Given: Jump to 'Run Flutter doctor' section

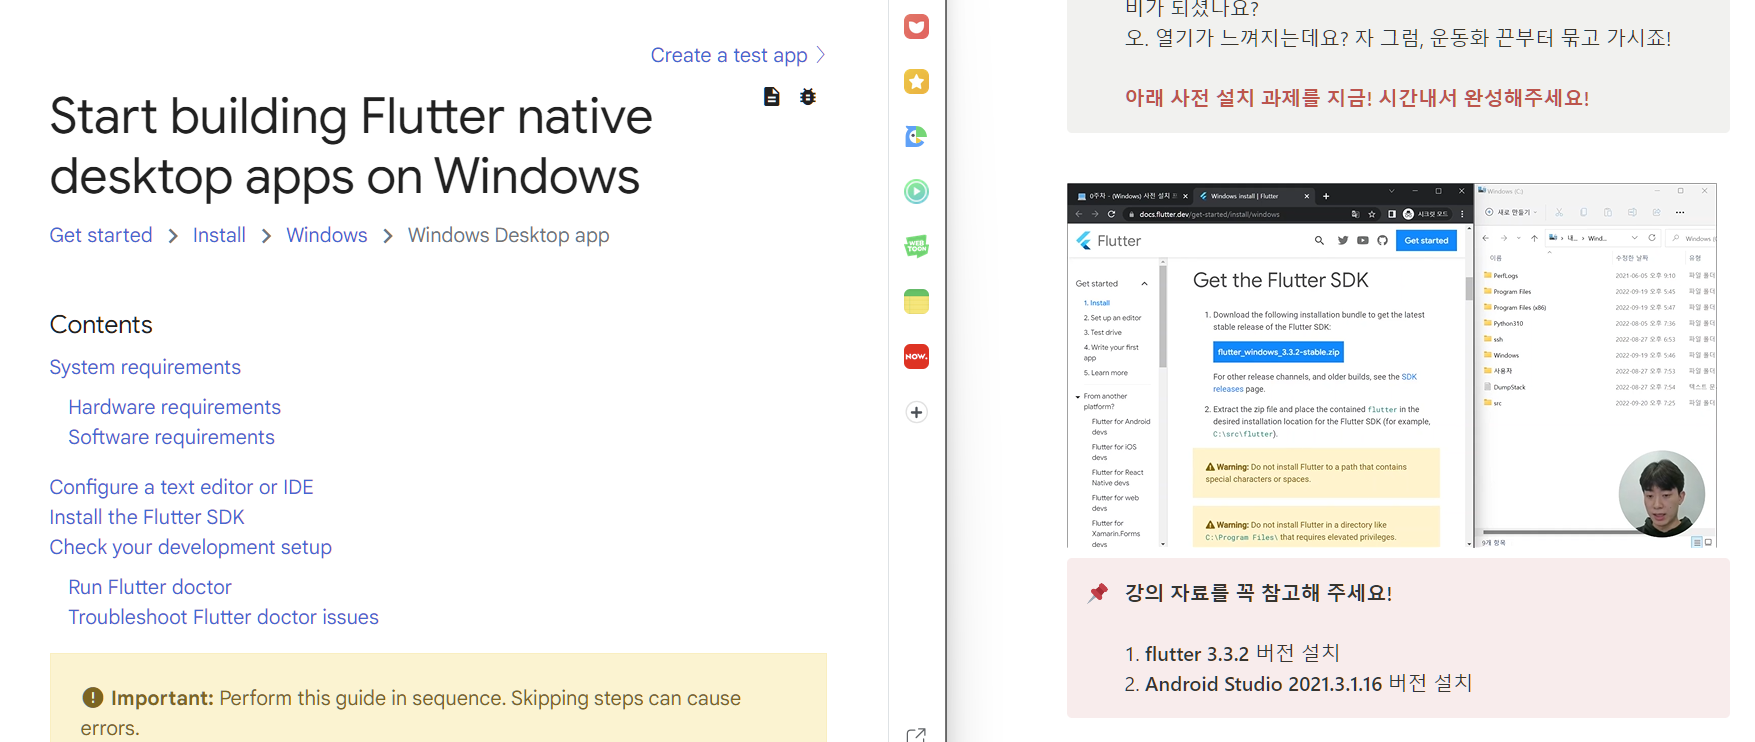Looking at the screenshot, I should [150, 587].
